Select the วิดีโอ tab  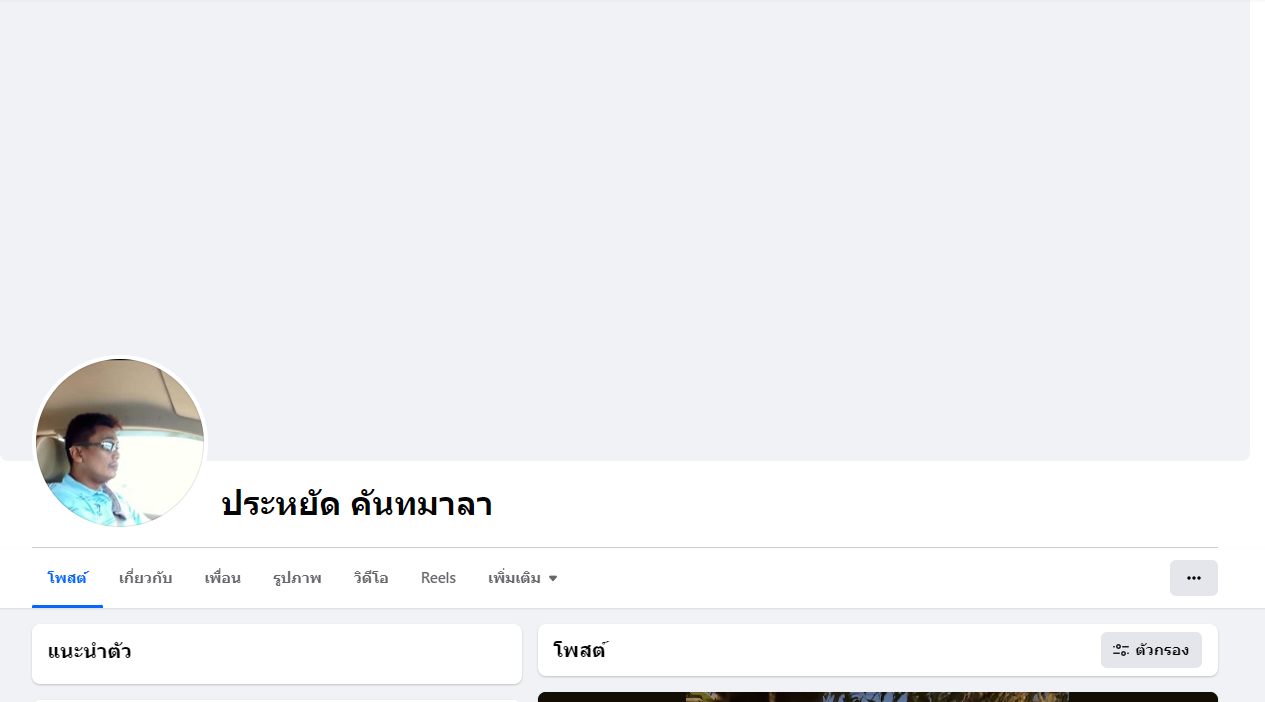click(x=371, y=578)
